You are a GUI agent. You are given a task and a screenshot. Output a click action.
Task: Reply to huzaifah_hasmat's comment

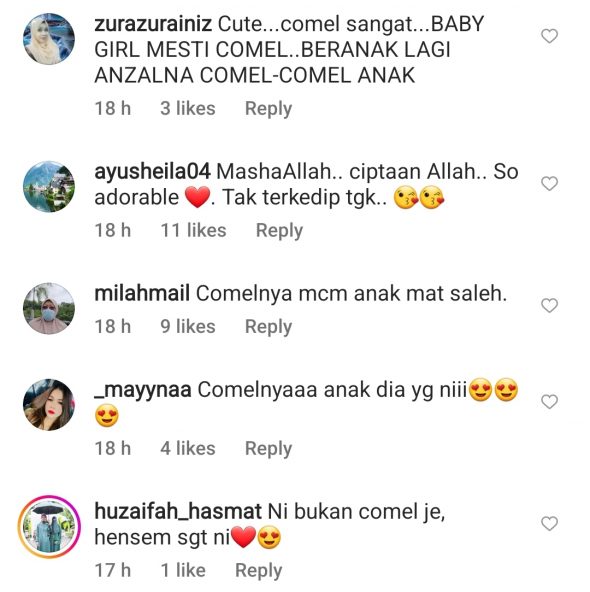click(259, 571)
